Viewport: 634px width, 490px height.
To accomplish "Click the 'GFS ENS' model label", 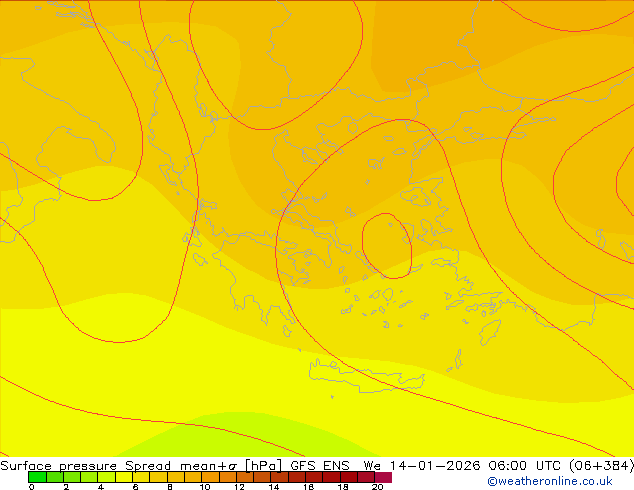I will (x=320, y=466).
